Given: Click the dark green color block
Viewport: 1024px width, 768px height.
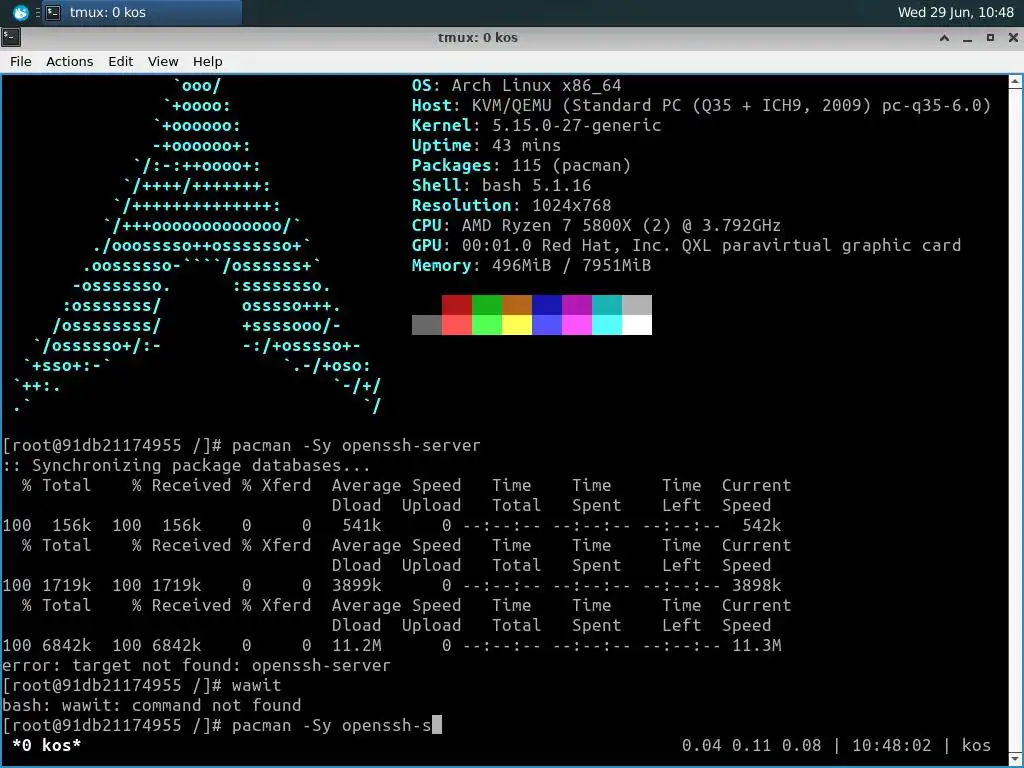Looking at the screenshot, I should 487,305.
